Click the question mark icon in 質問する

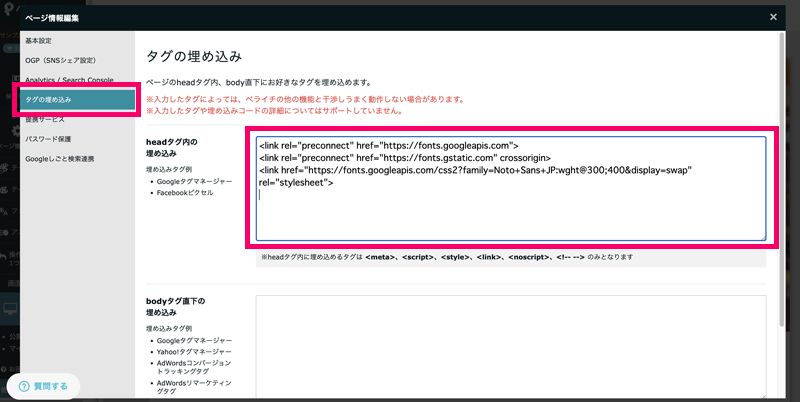click(24, 385)
